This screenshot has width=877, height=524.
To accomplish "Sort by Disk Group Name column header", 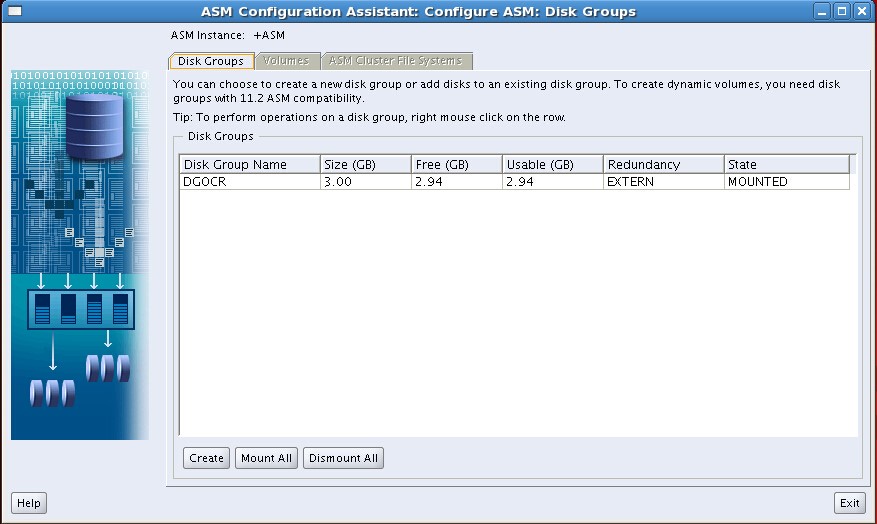I will click(249, 164).
